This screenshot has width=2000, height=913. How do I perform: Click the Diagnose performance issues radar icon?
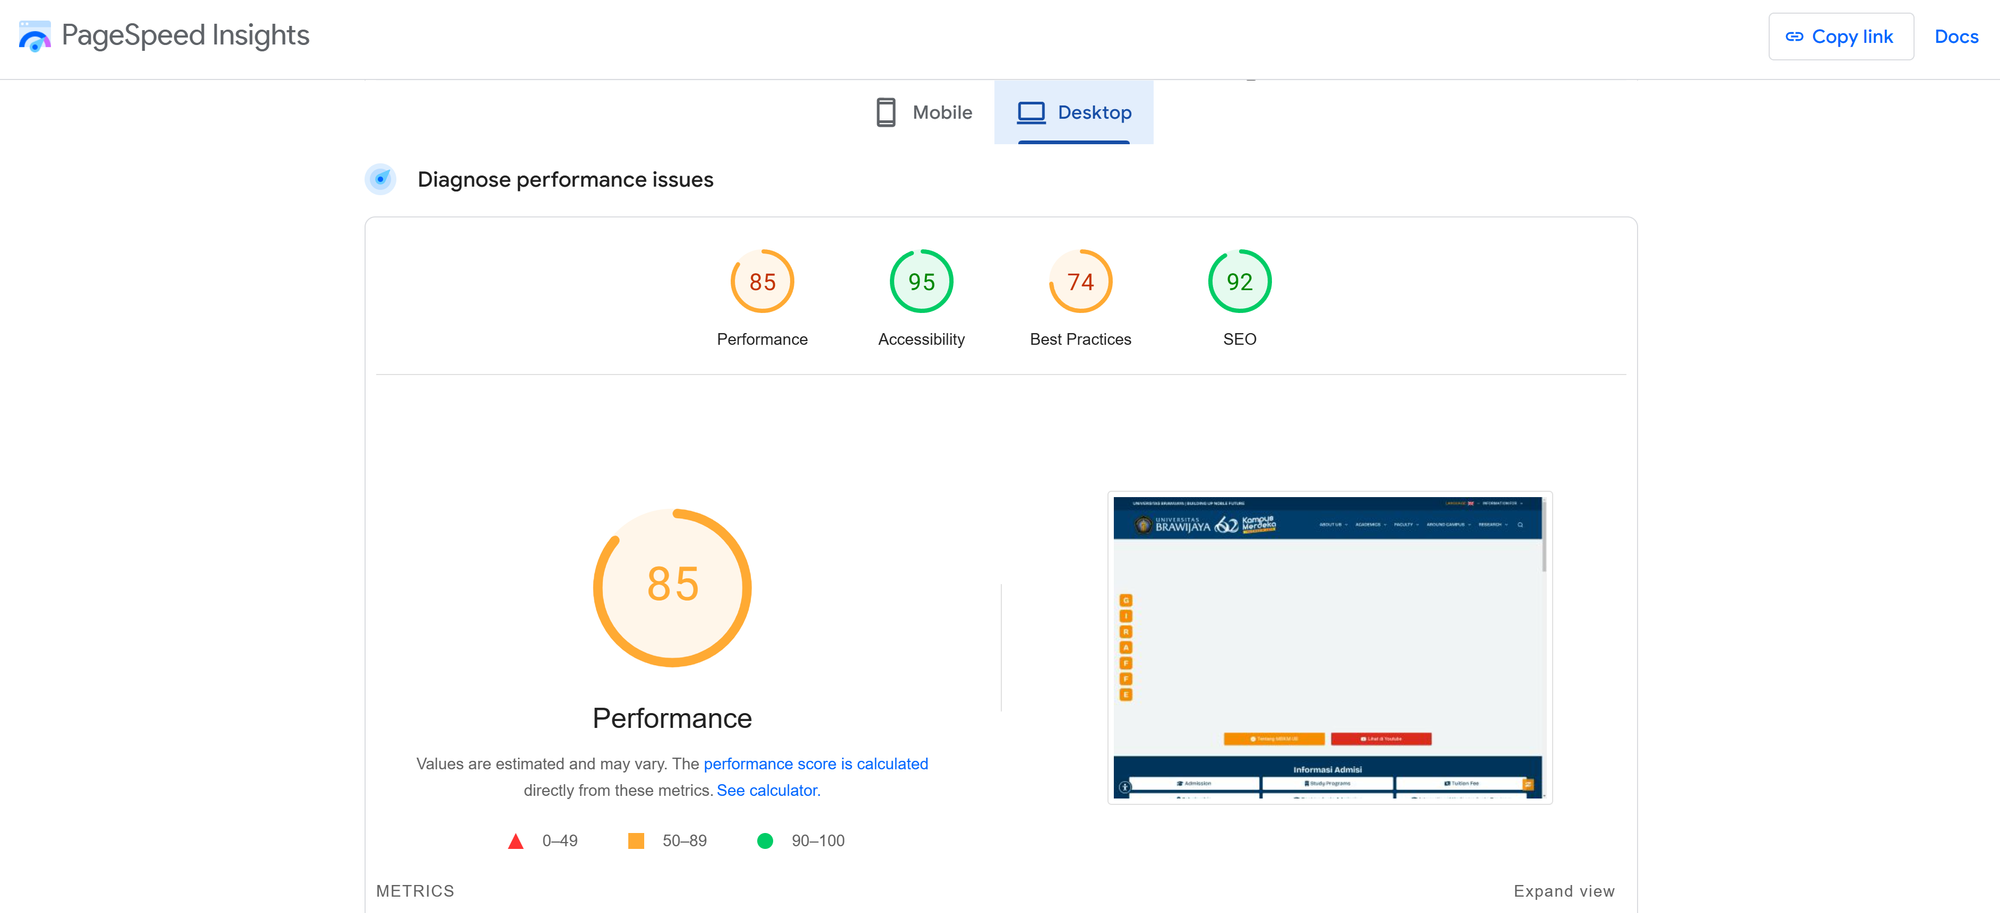(380, 179)
